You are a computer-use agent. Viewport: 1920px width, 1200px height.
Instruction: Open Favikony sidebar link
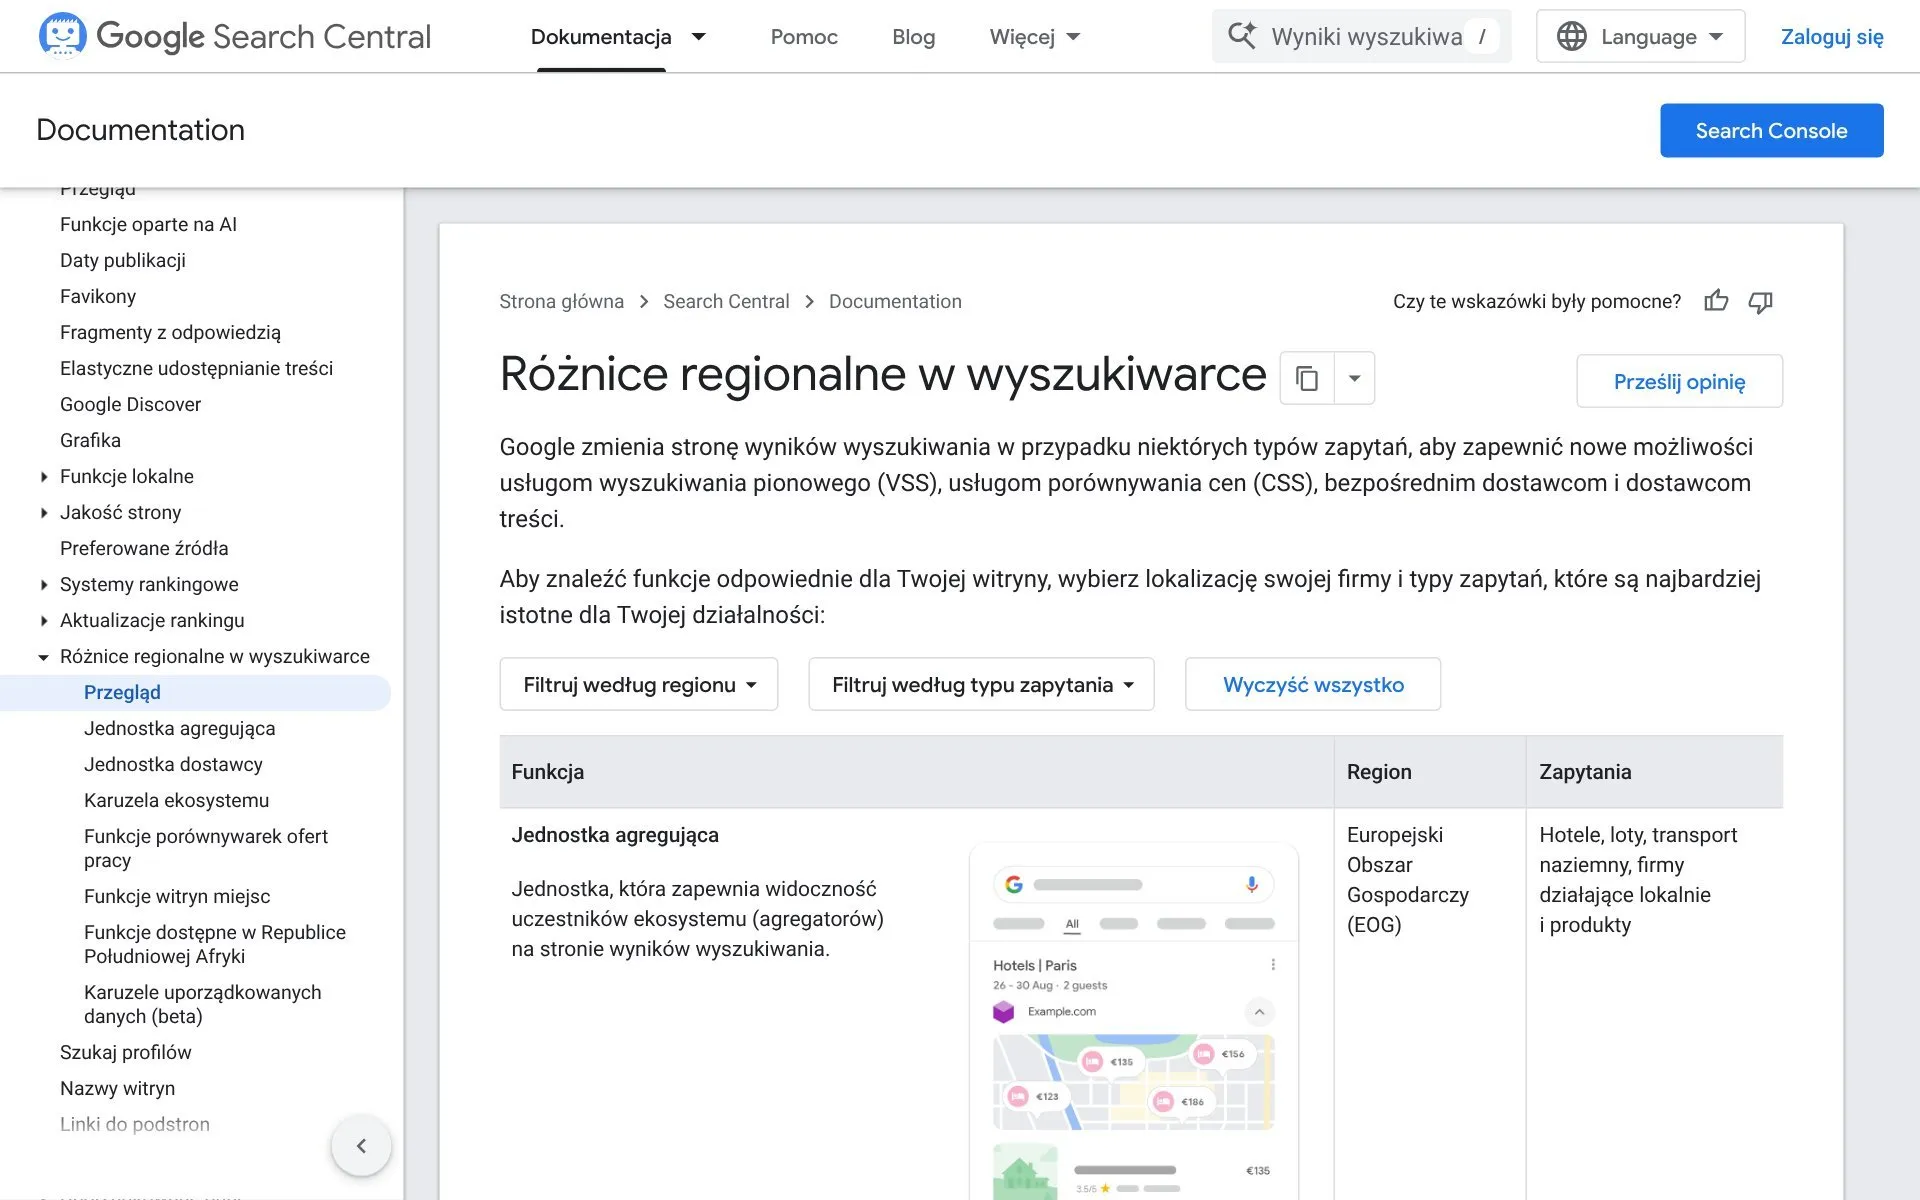coord(98,296)
